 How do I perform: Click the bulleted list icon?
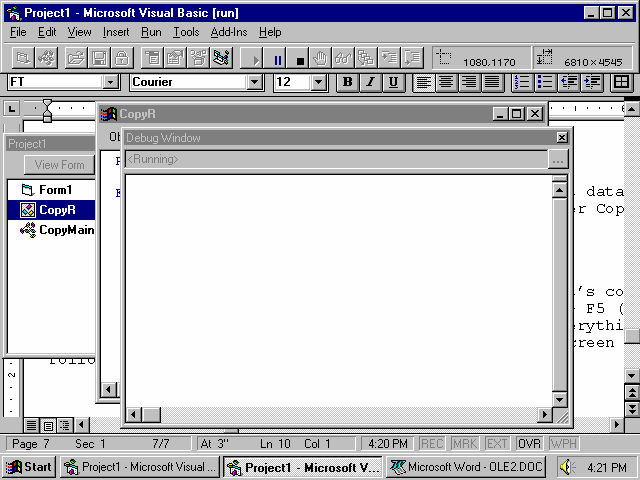point(545,82)
